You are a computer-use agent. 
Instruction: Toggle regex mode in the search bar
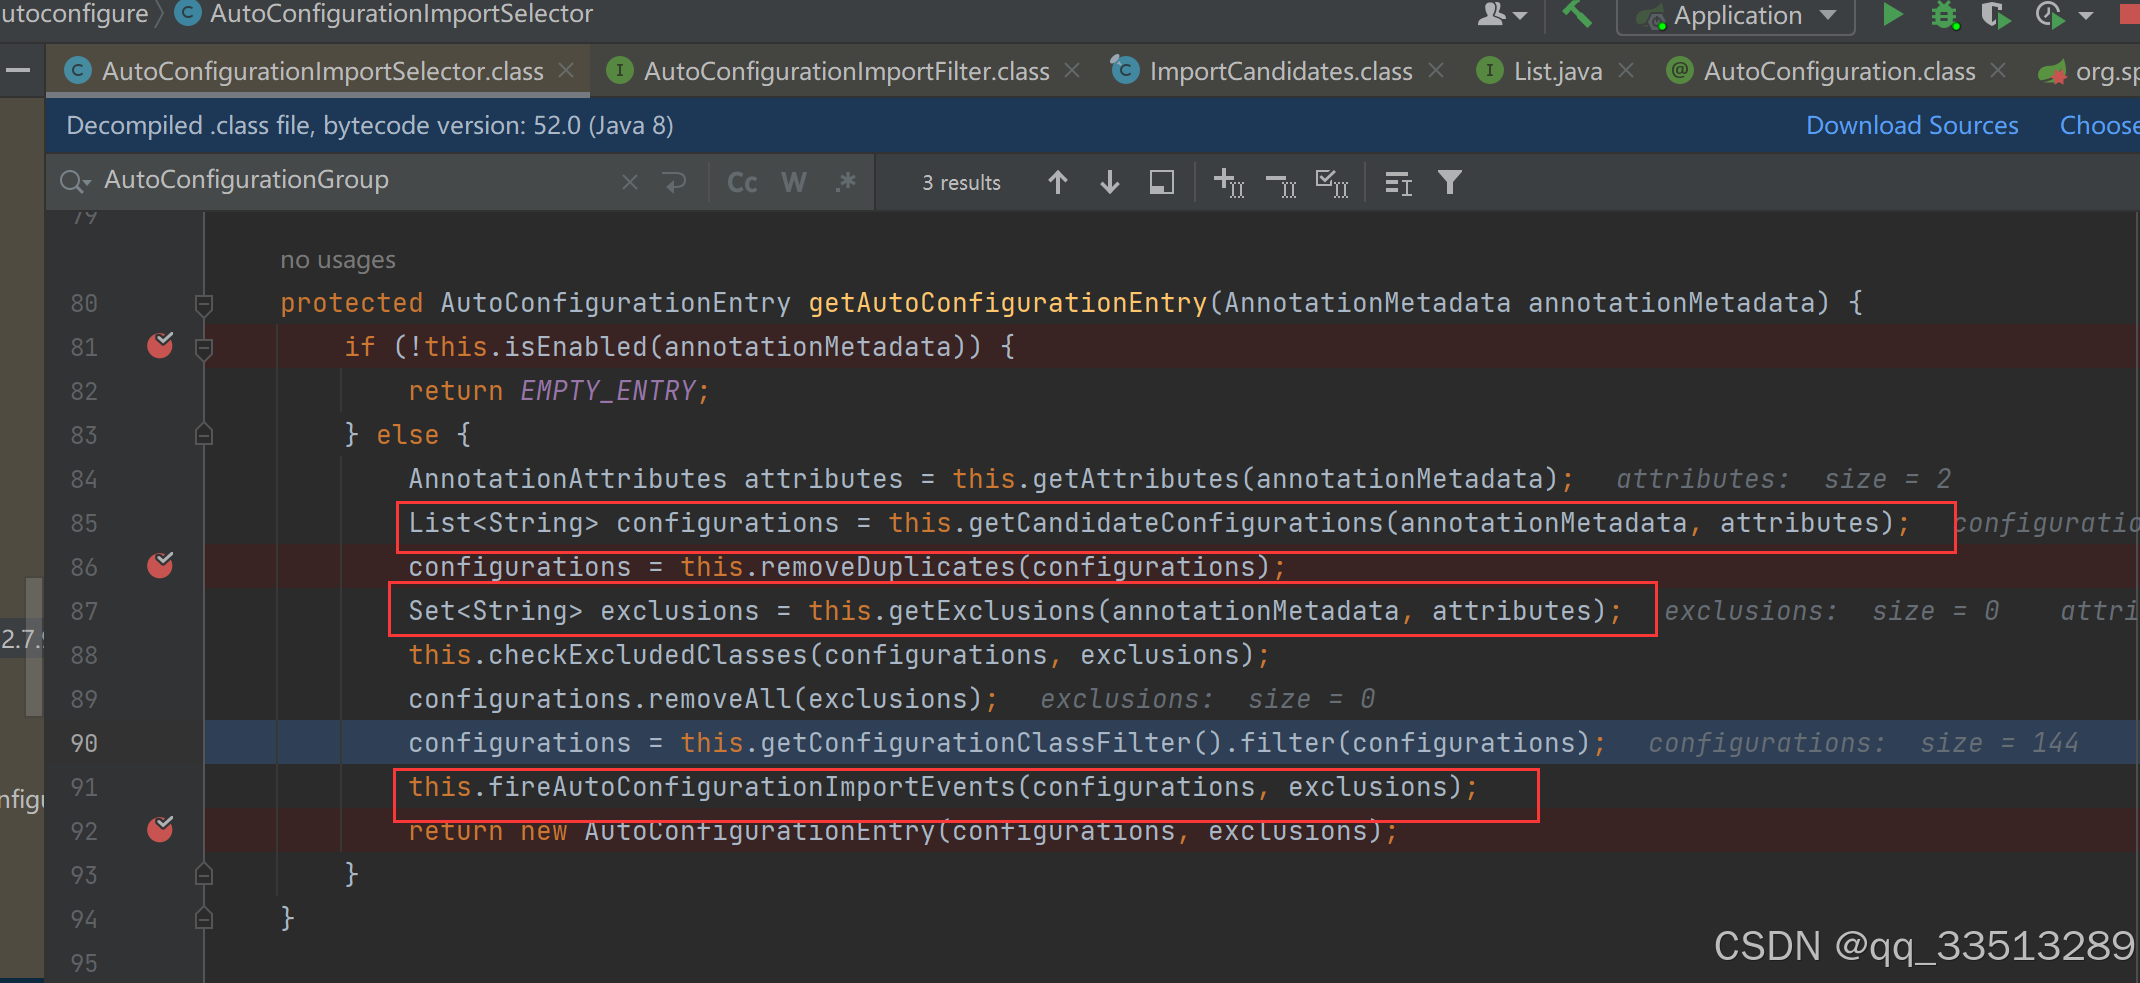tap(845, 182)
